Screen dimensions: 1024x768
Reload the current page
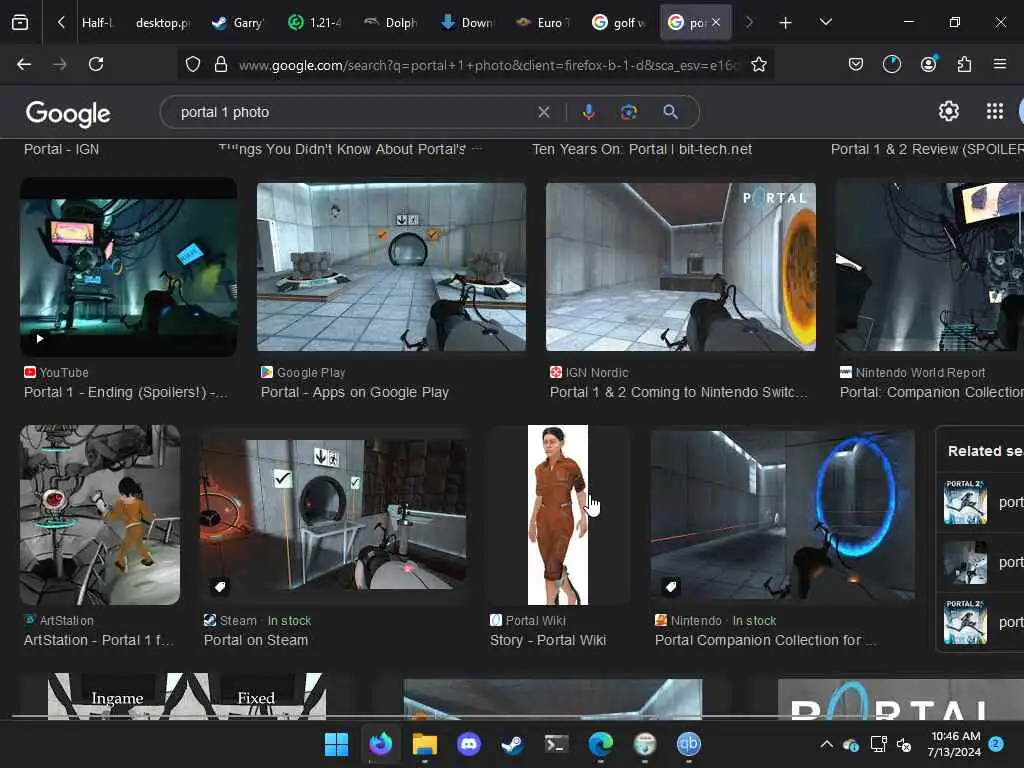coord(96,64)
